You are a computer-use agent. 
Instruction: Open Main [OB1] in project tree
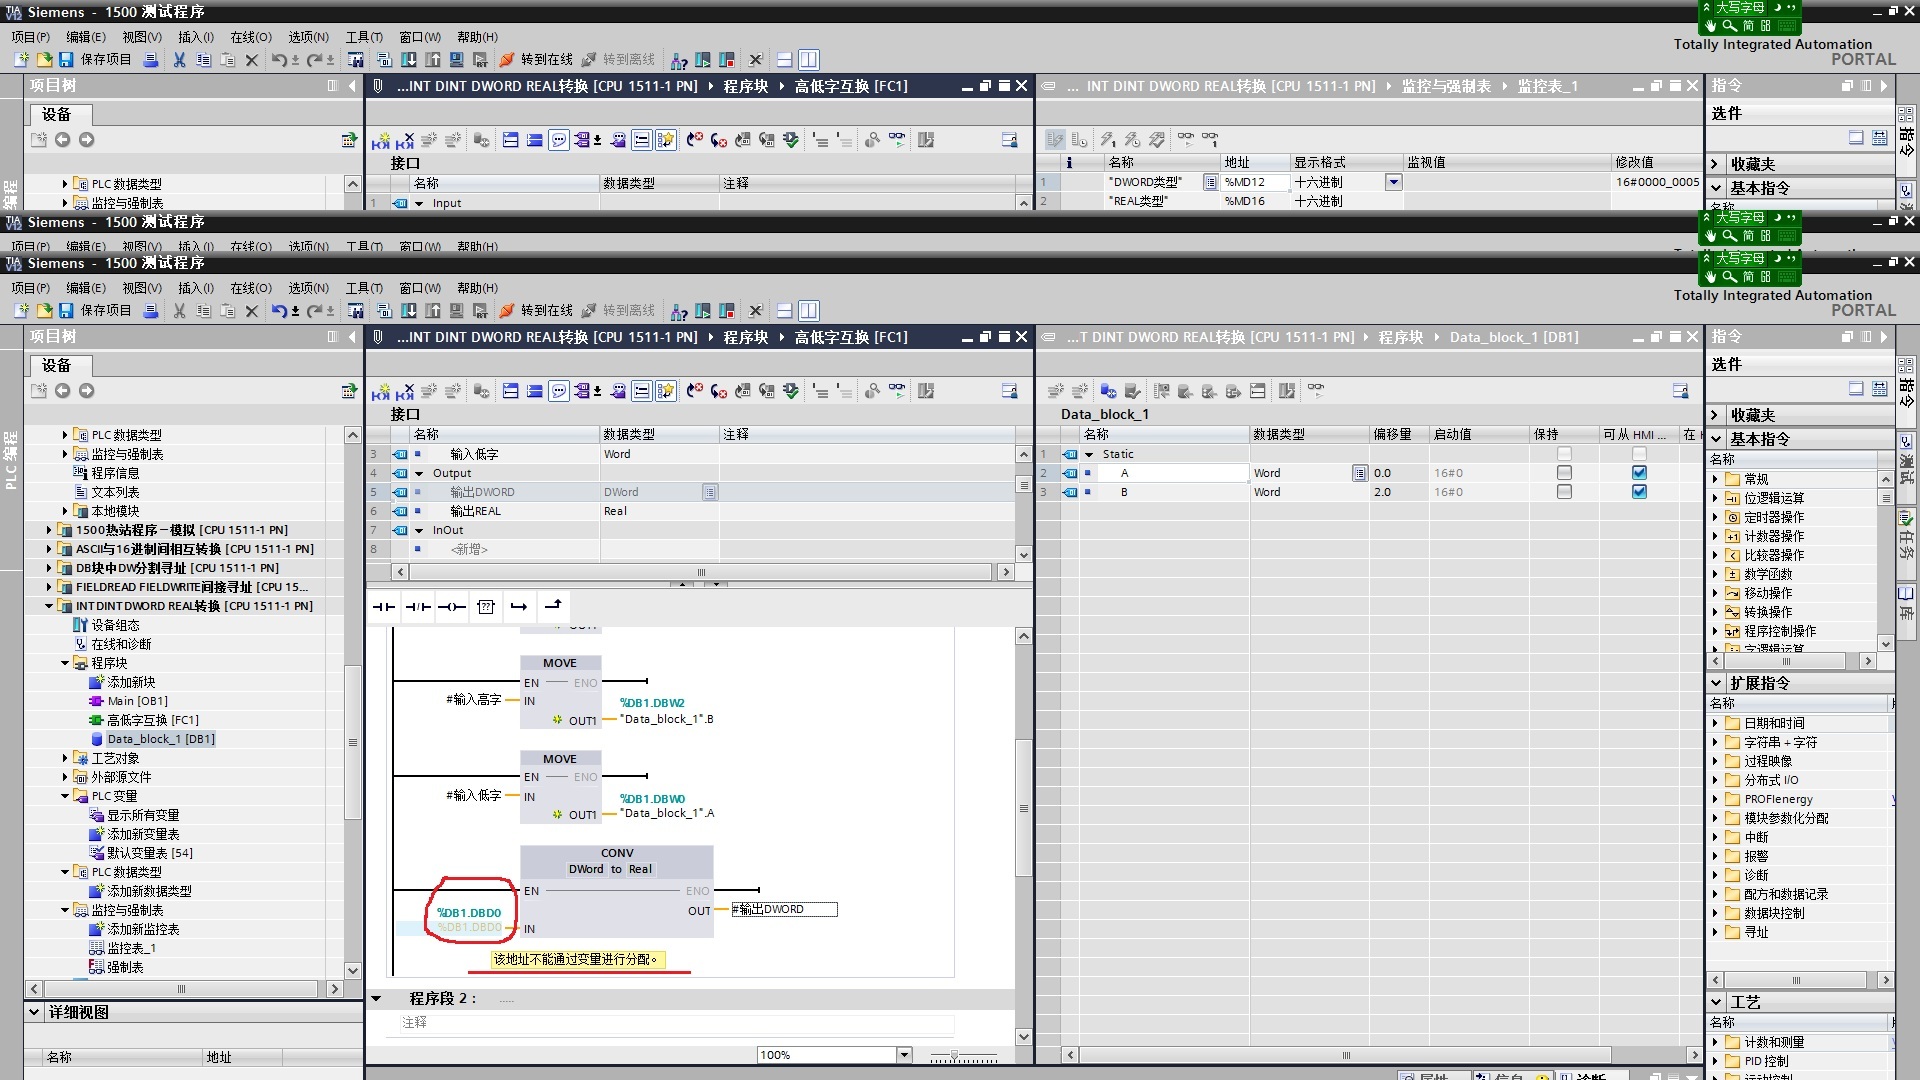tap(137, 701)
